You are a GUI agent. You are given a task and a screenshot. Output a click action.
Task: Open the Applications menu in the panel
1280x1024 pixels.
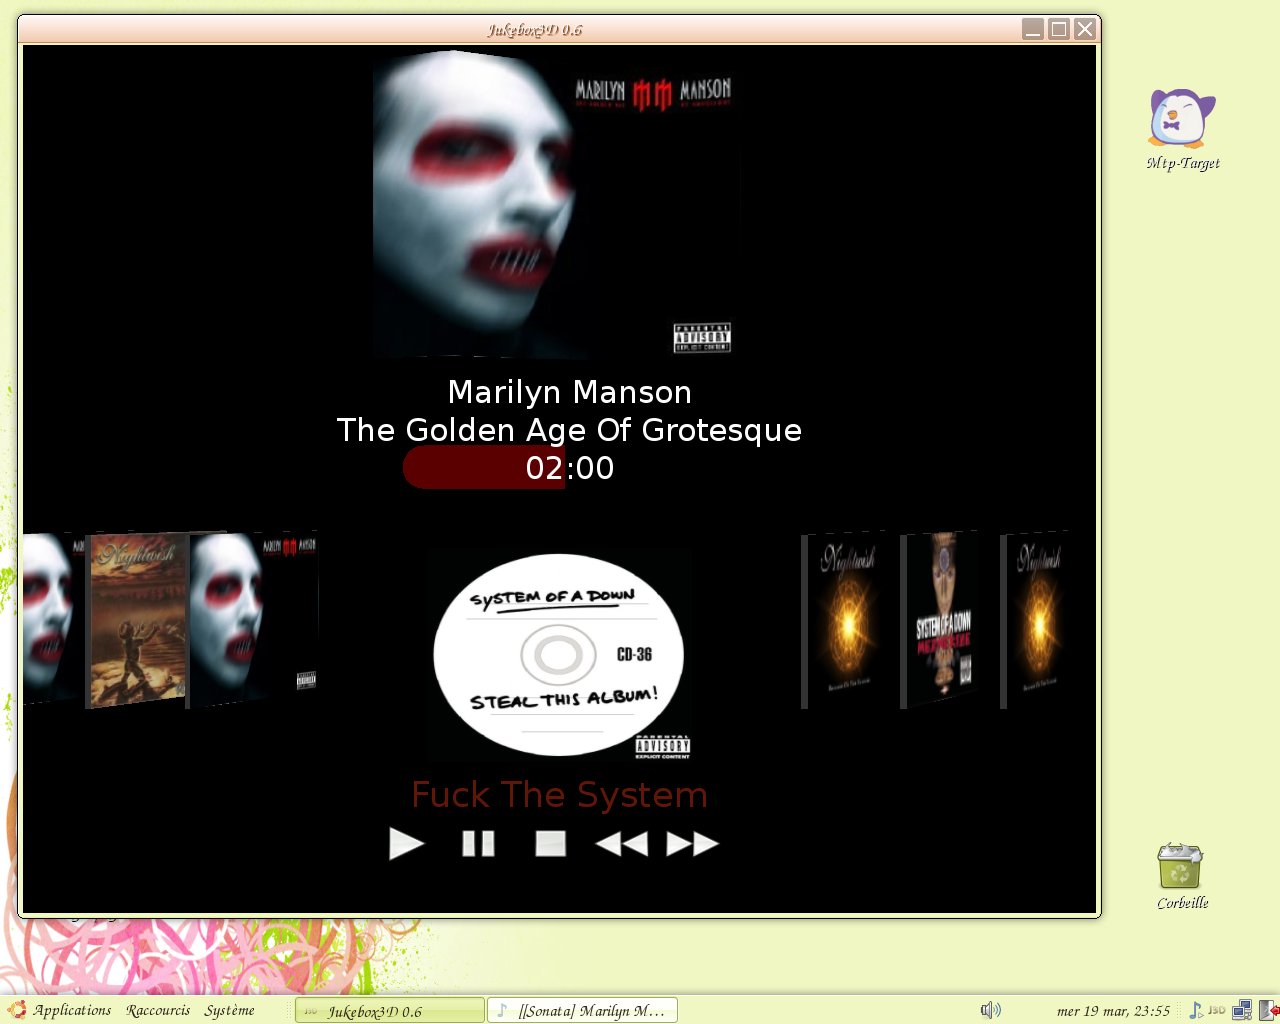coord(72,1010)
